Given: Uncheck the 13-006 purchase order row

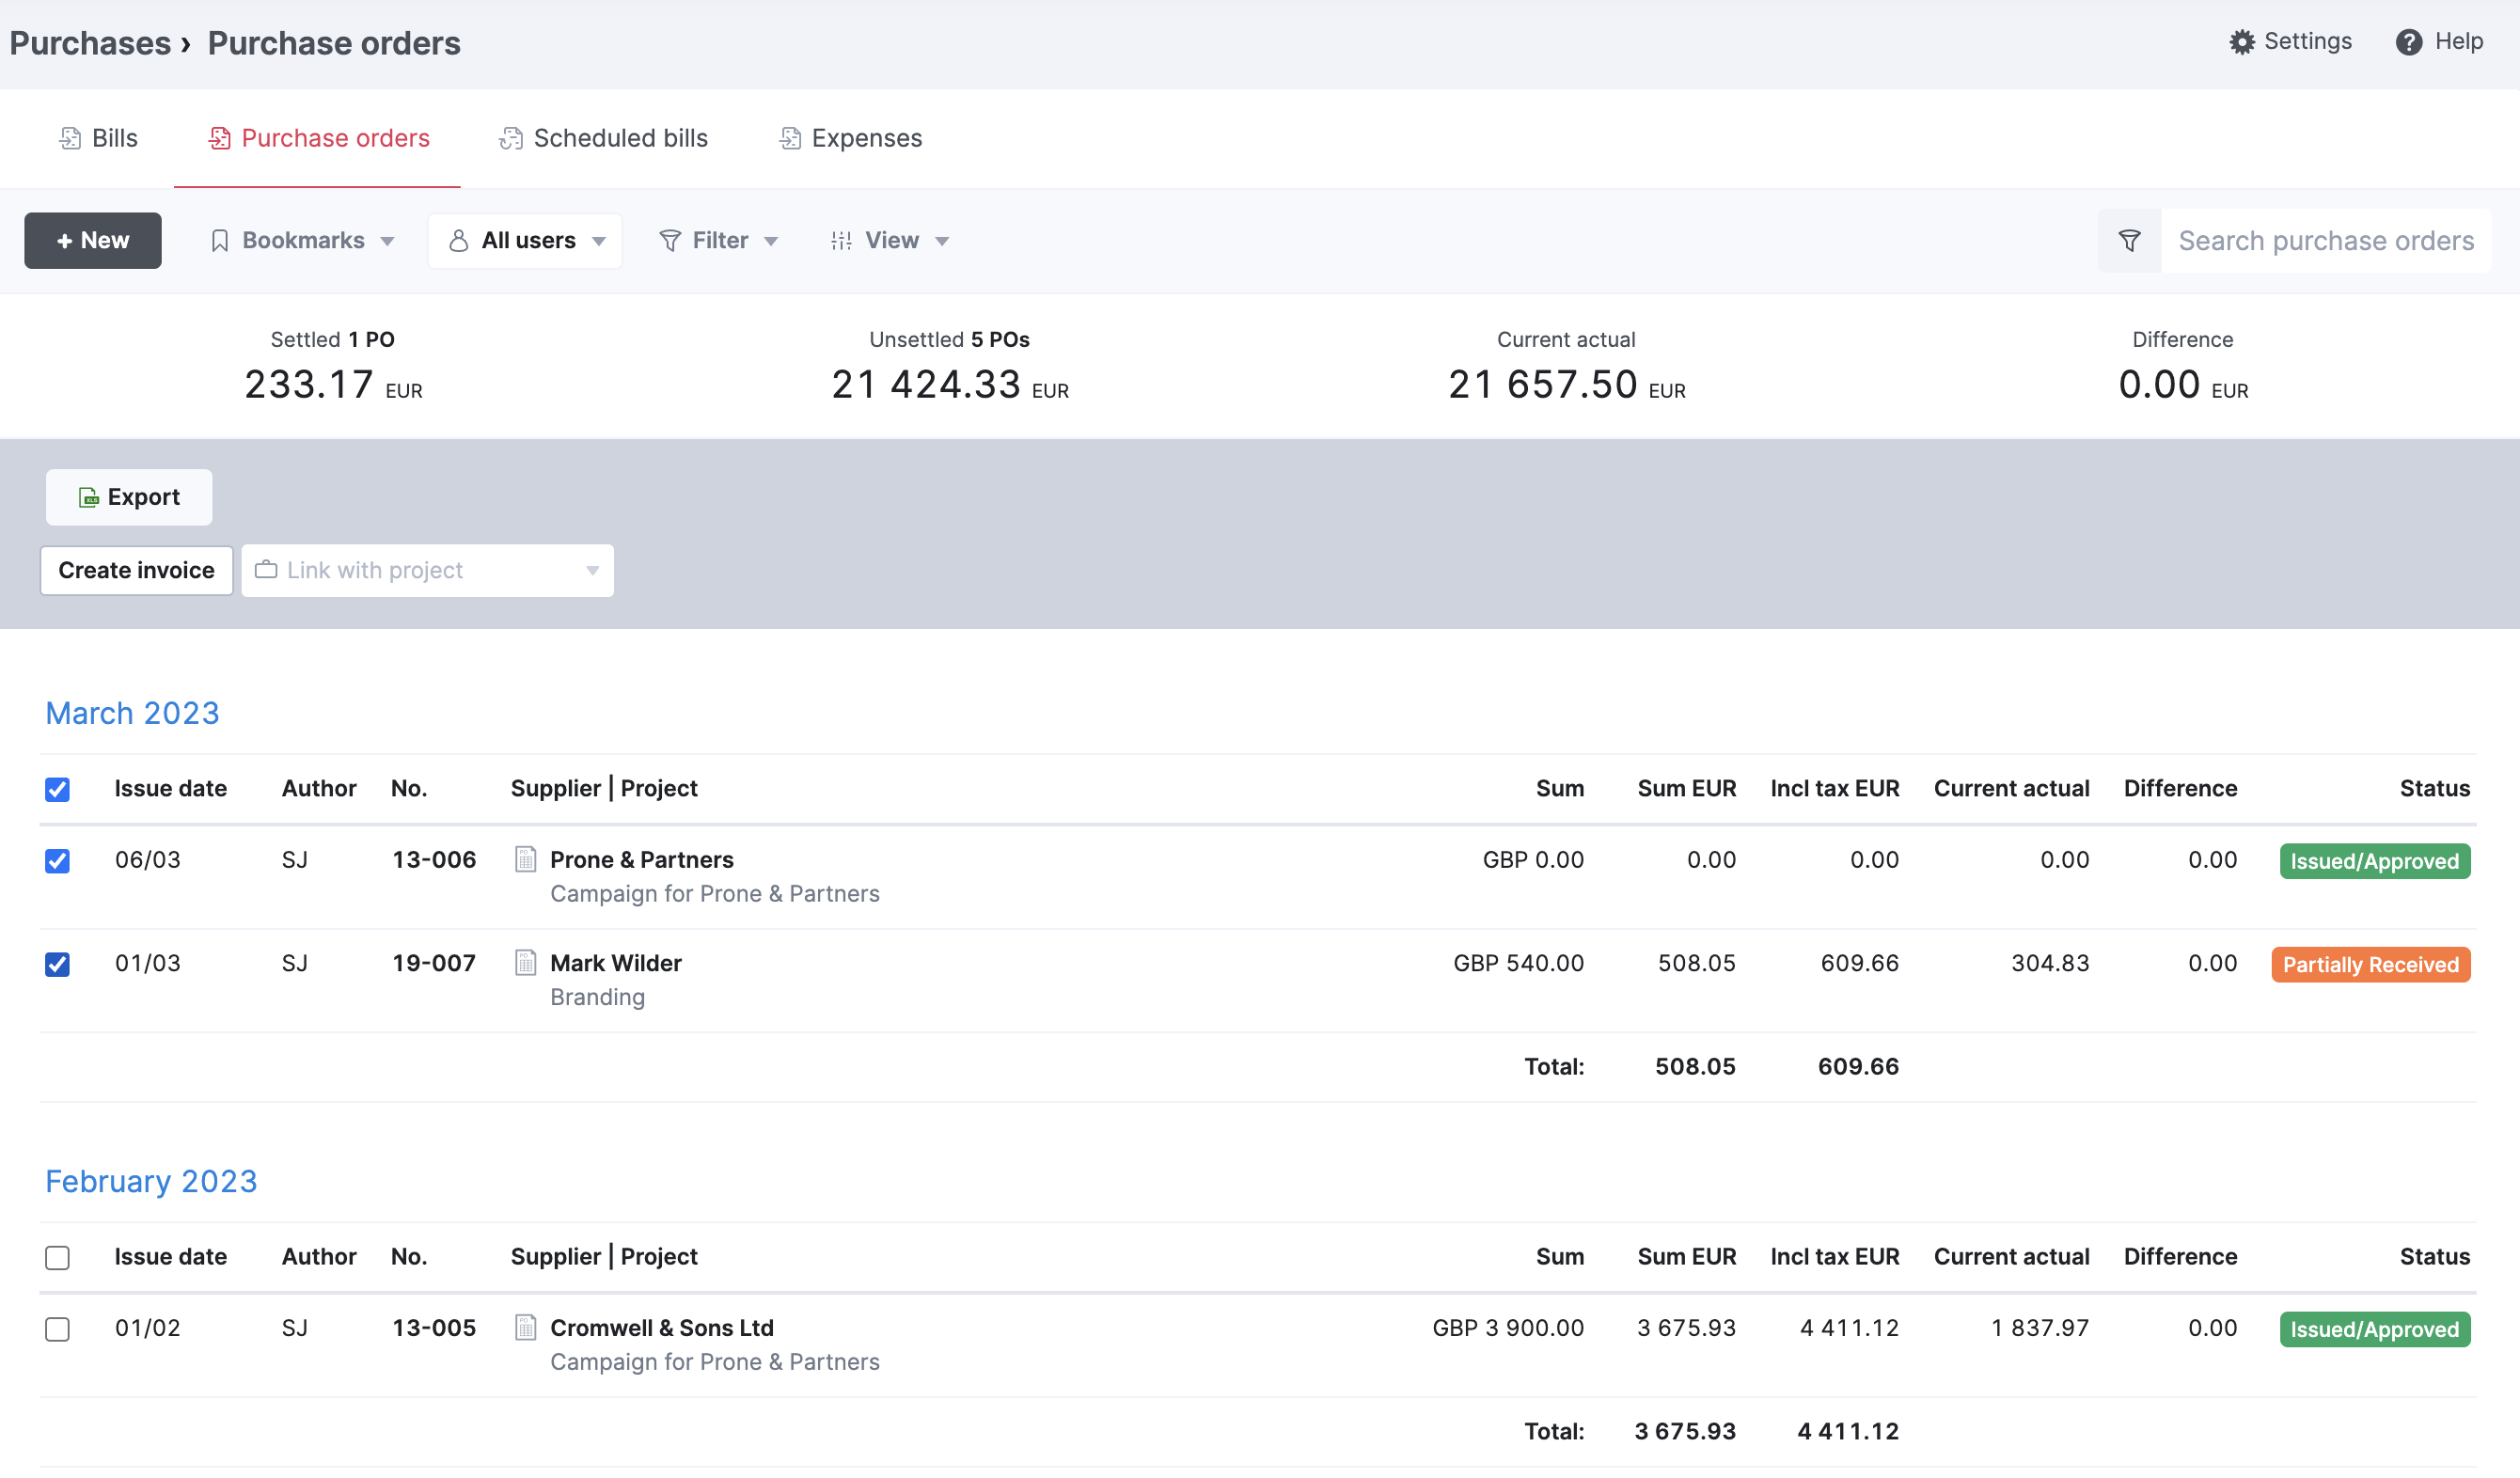Looking at the screenshot, I should [x=57, y=861].
